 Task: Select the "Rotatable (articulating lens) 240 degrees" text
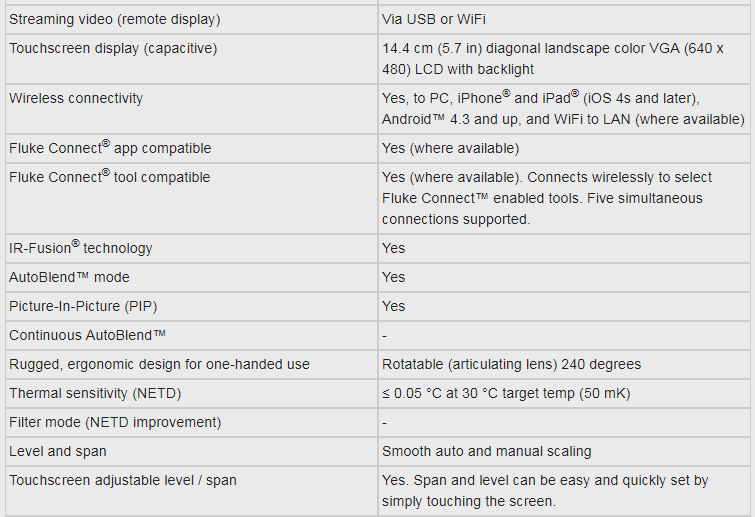511,364
